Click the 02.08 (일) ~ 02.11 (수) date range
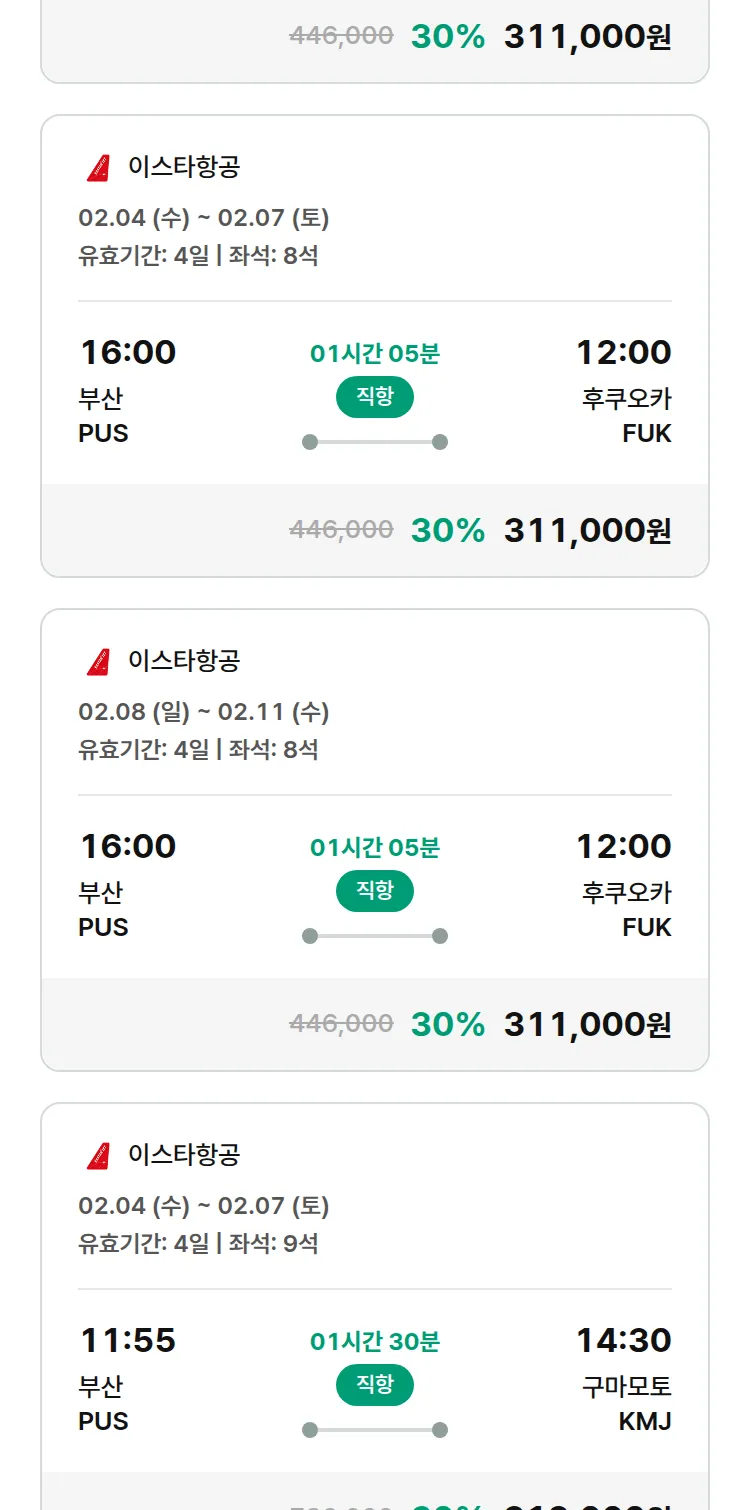 204,712
